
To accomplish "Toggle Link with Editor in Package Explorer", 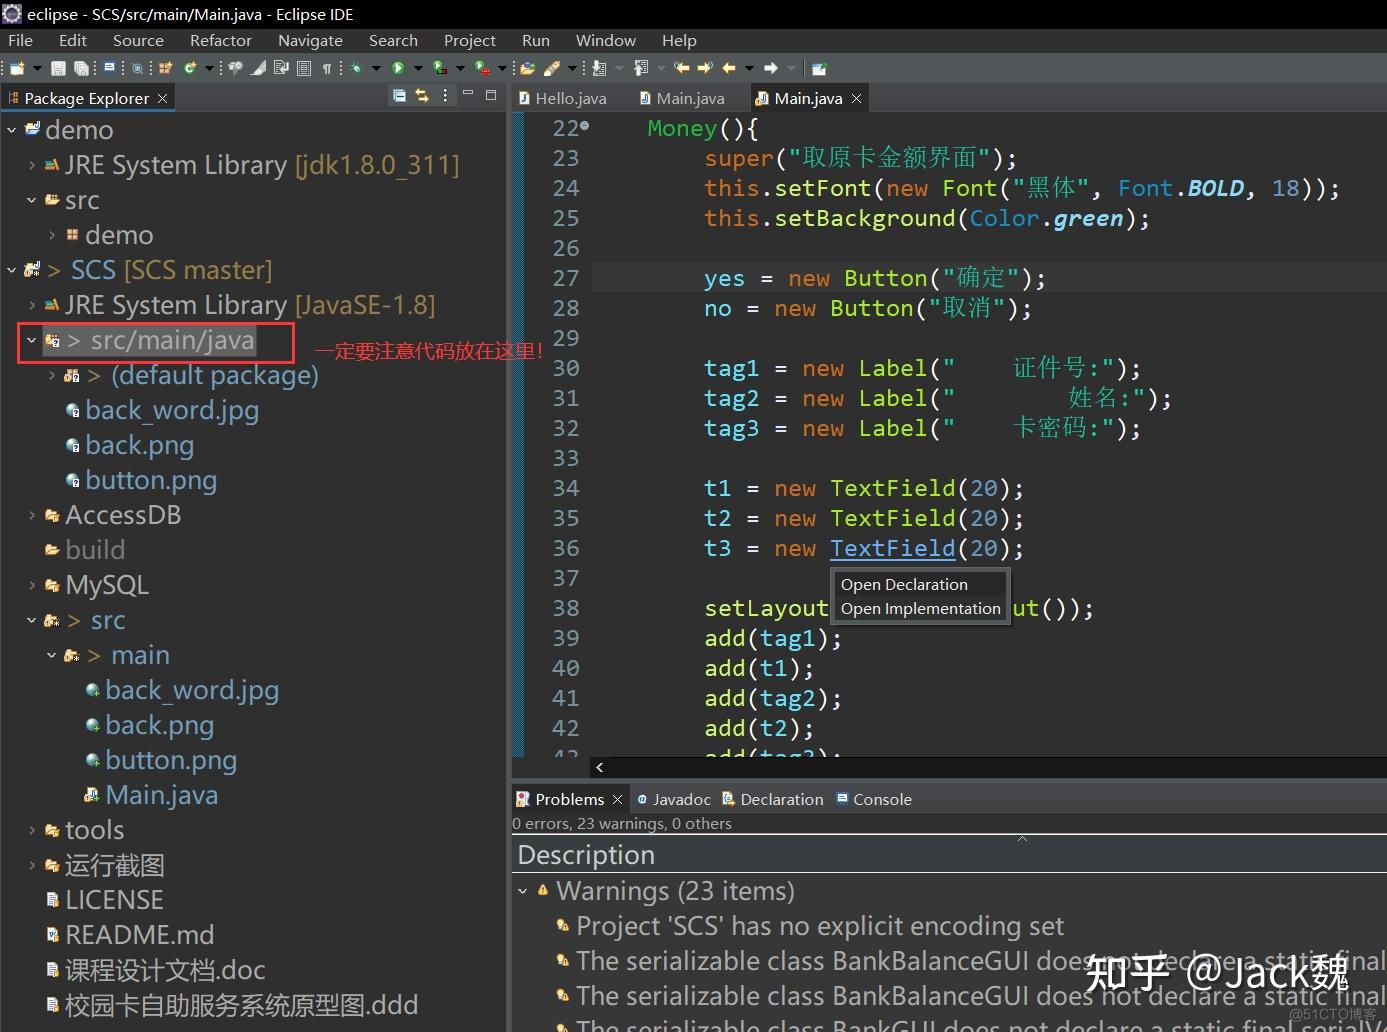I will click(422, 96).
